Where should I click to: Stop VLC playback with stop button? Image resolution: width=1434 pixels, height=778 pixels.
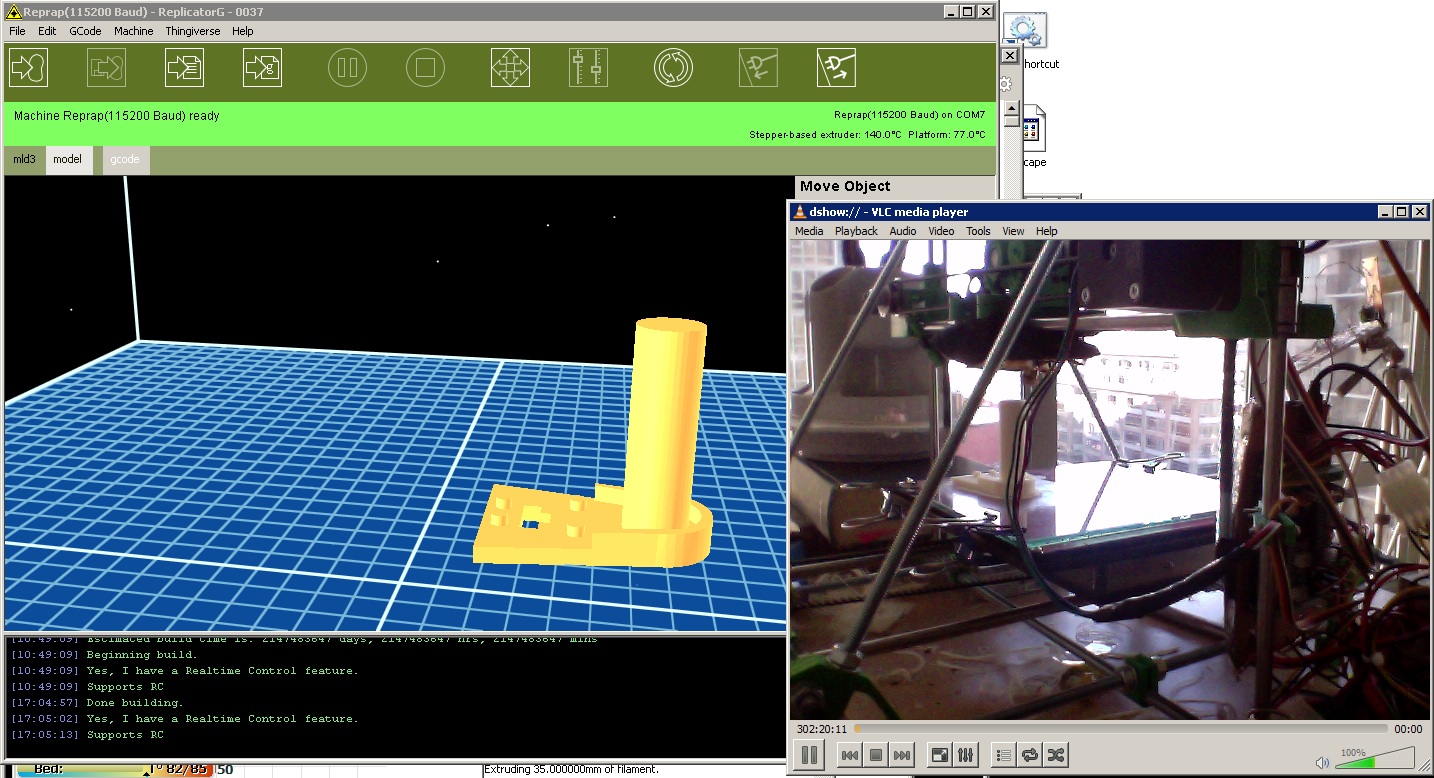point(876,755)
